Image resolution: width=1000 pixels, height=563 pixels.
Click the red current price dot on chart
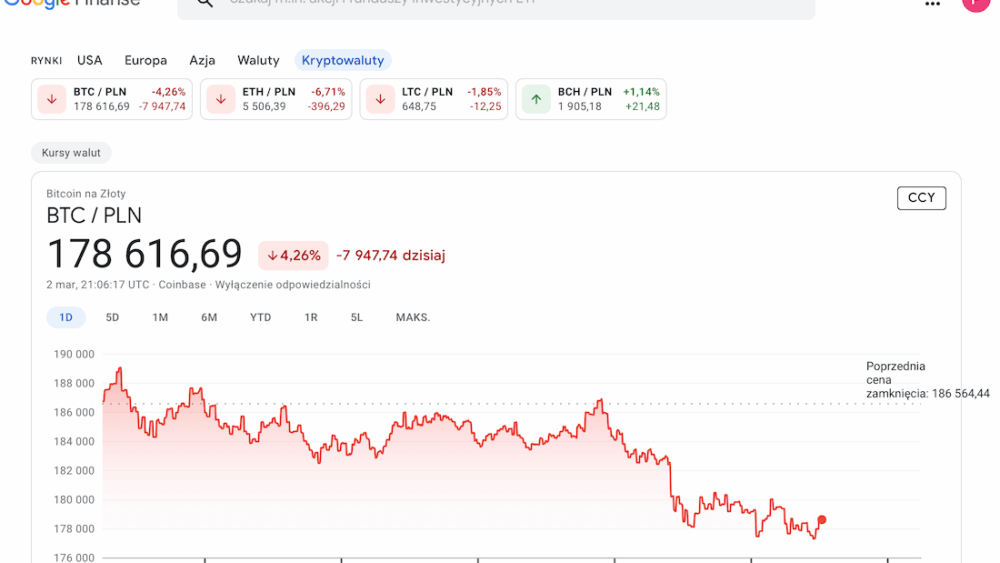[821, 520]
